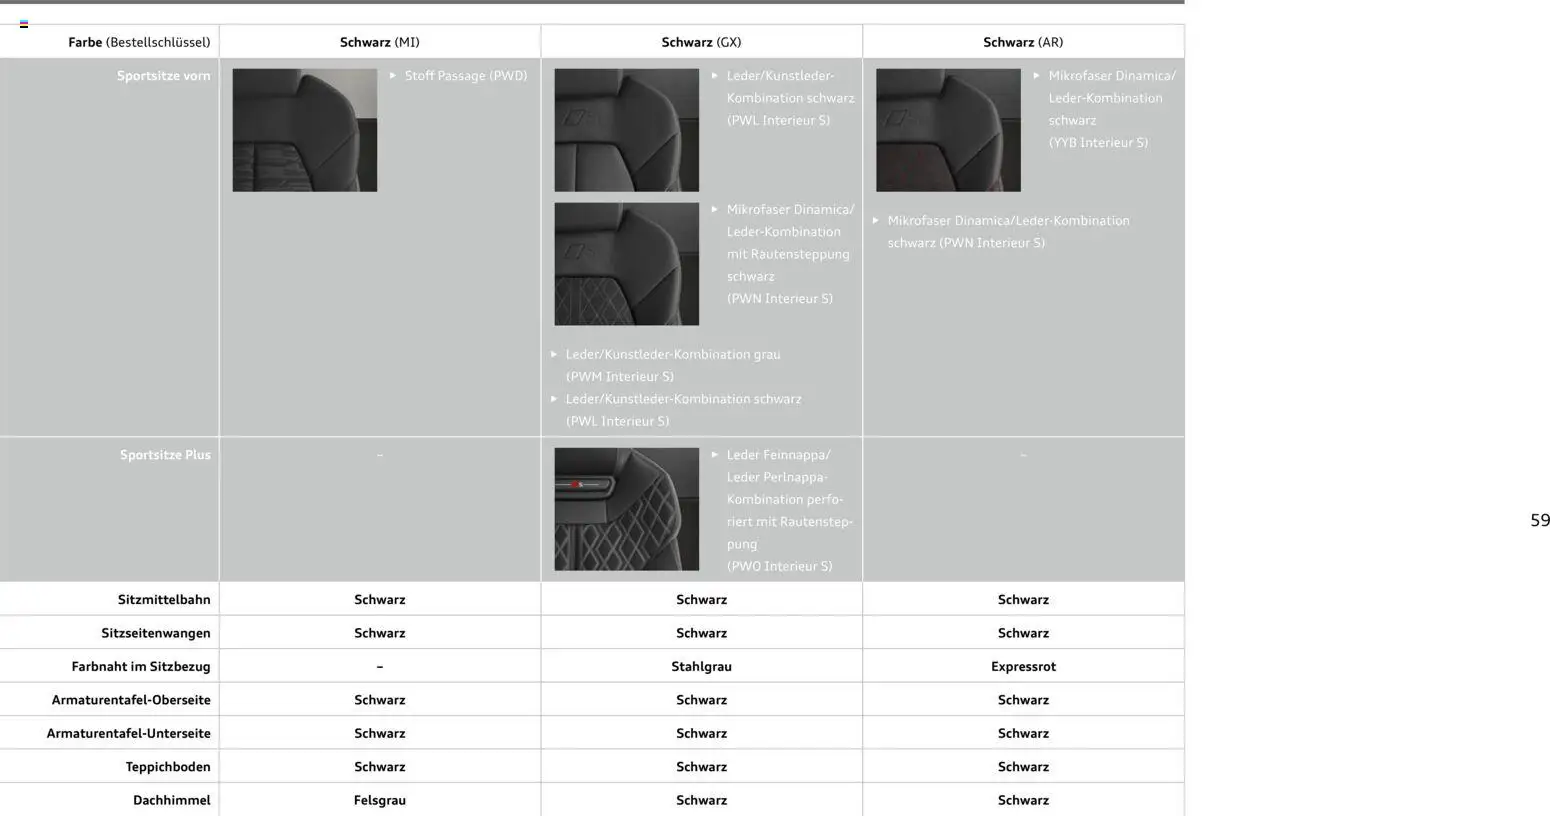Screen dimensions: 1550x816
Task: Click bullet arrow beside Stoff Passage (PWD)
Action: click(393, 76)
